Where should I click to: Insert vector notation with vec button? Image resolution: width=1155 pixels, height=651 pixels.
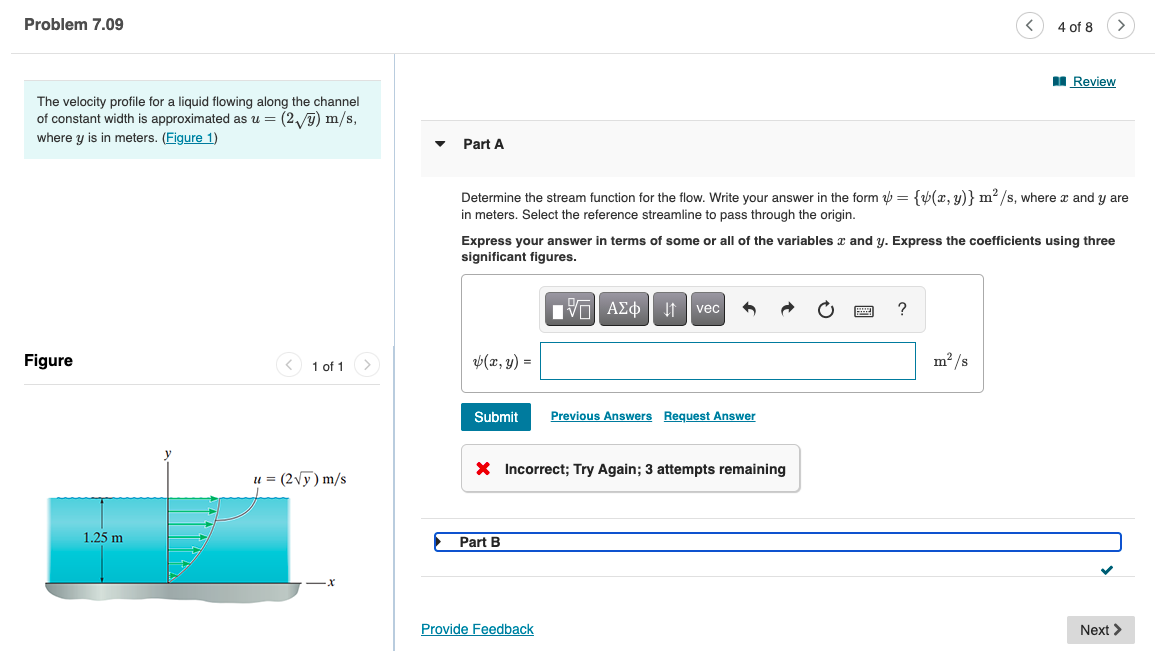tap(707, 309)
